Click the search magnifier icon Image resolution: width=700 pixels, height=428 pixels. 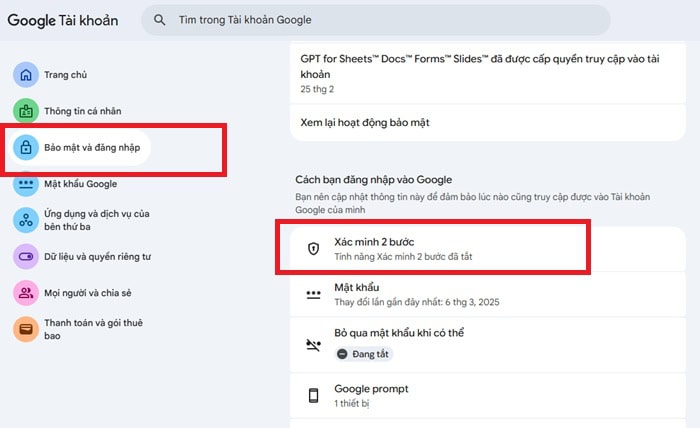pos(160,20)
